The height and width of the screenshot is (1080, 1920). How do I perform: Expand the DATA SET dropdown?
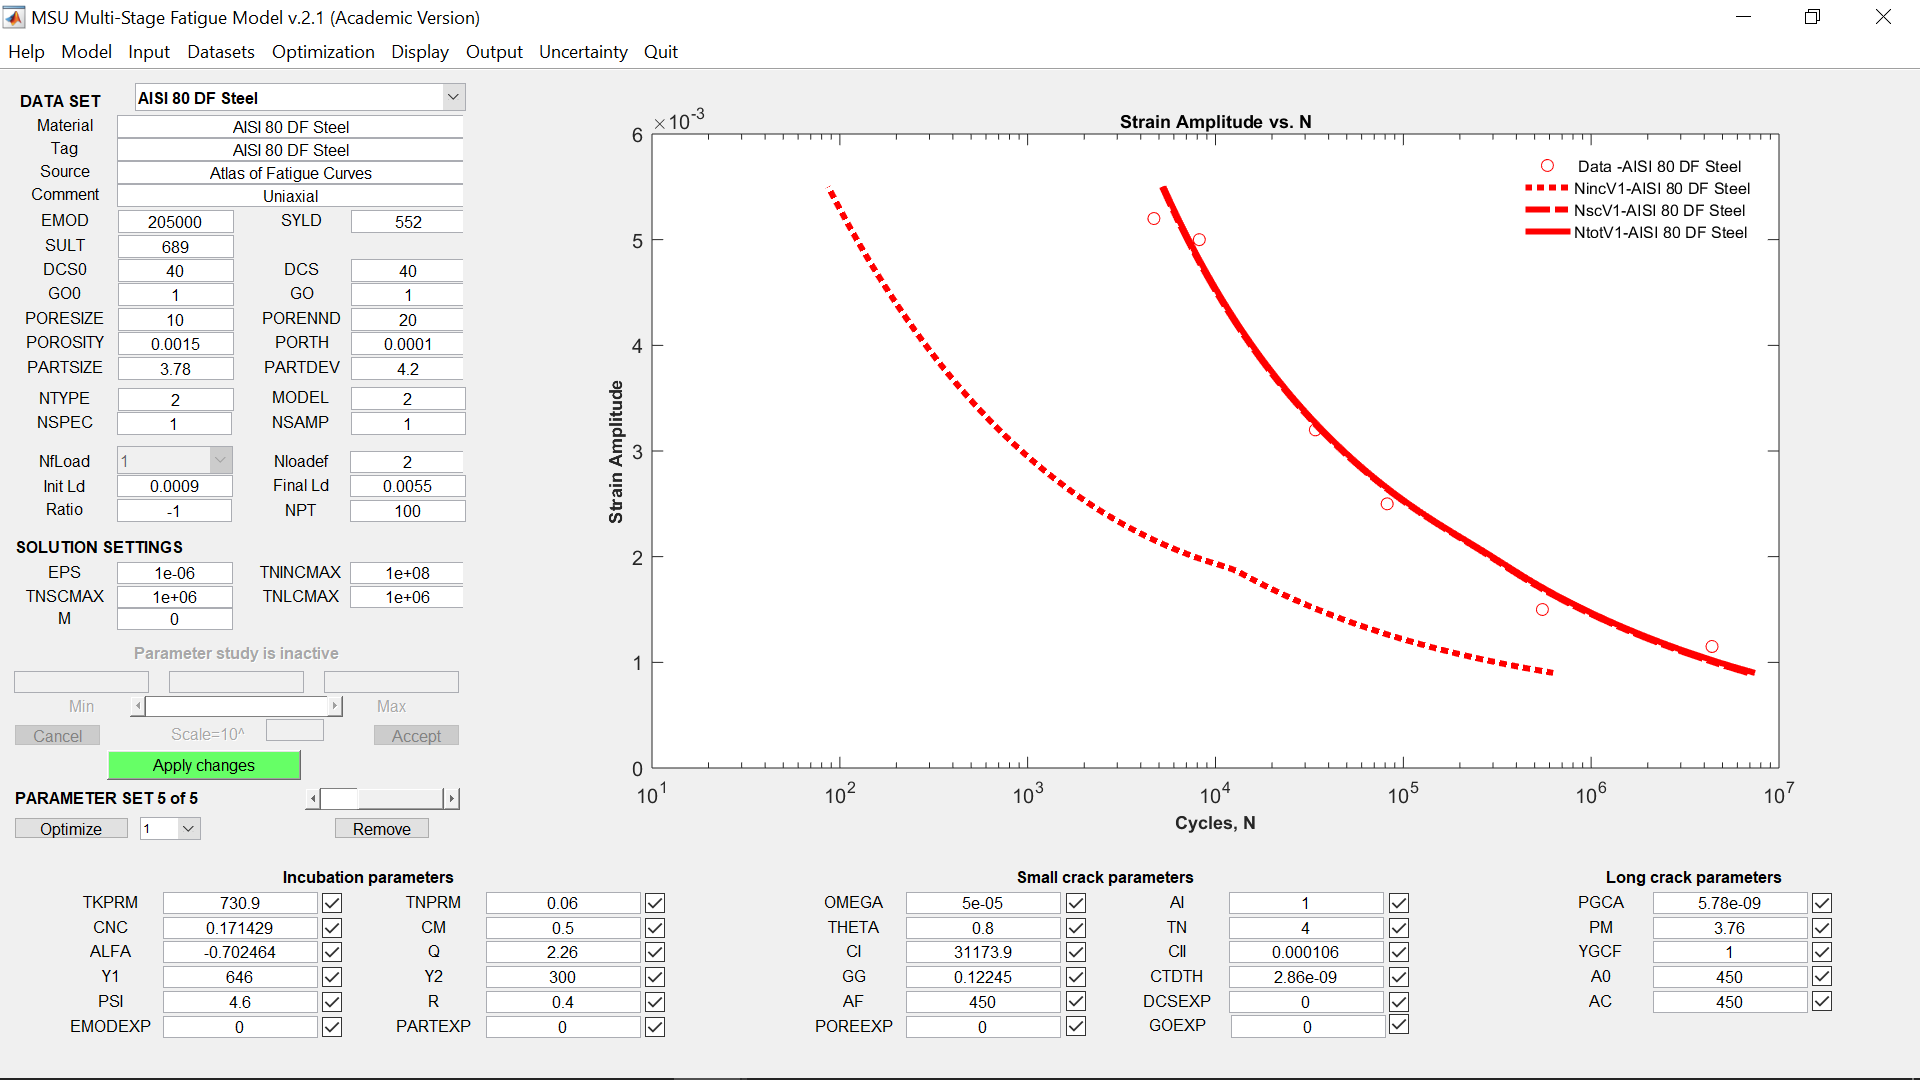tap(453, 97)
